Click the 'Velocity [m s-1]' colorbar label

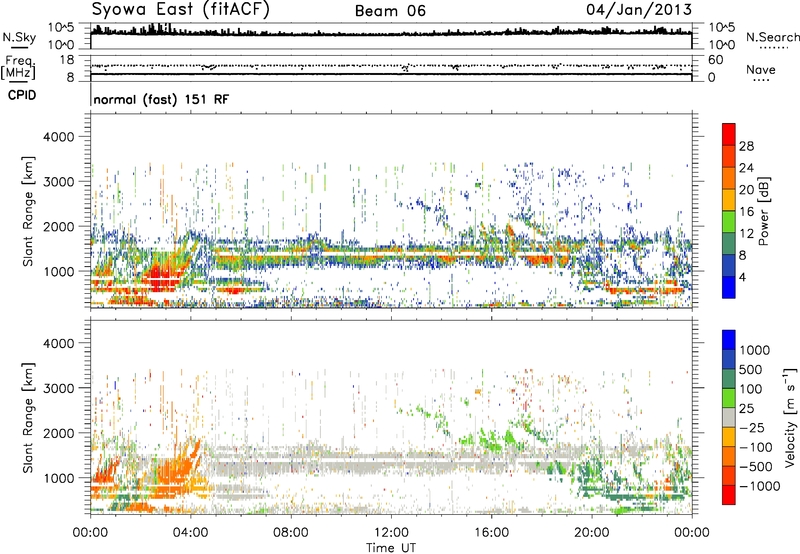point(790,417)
